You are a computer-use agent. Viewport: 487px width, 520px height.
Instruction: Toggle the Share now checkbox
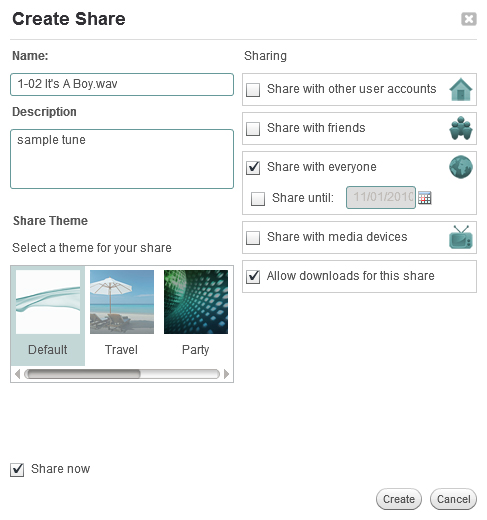click(17, 470)
